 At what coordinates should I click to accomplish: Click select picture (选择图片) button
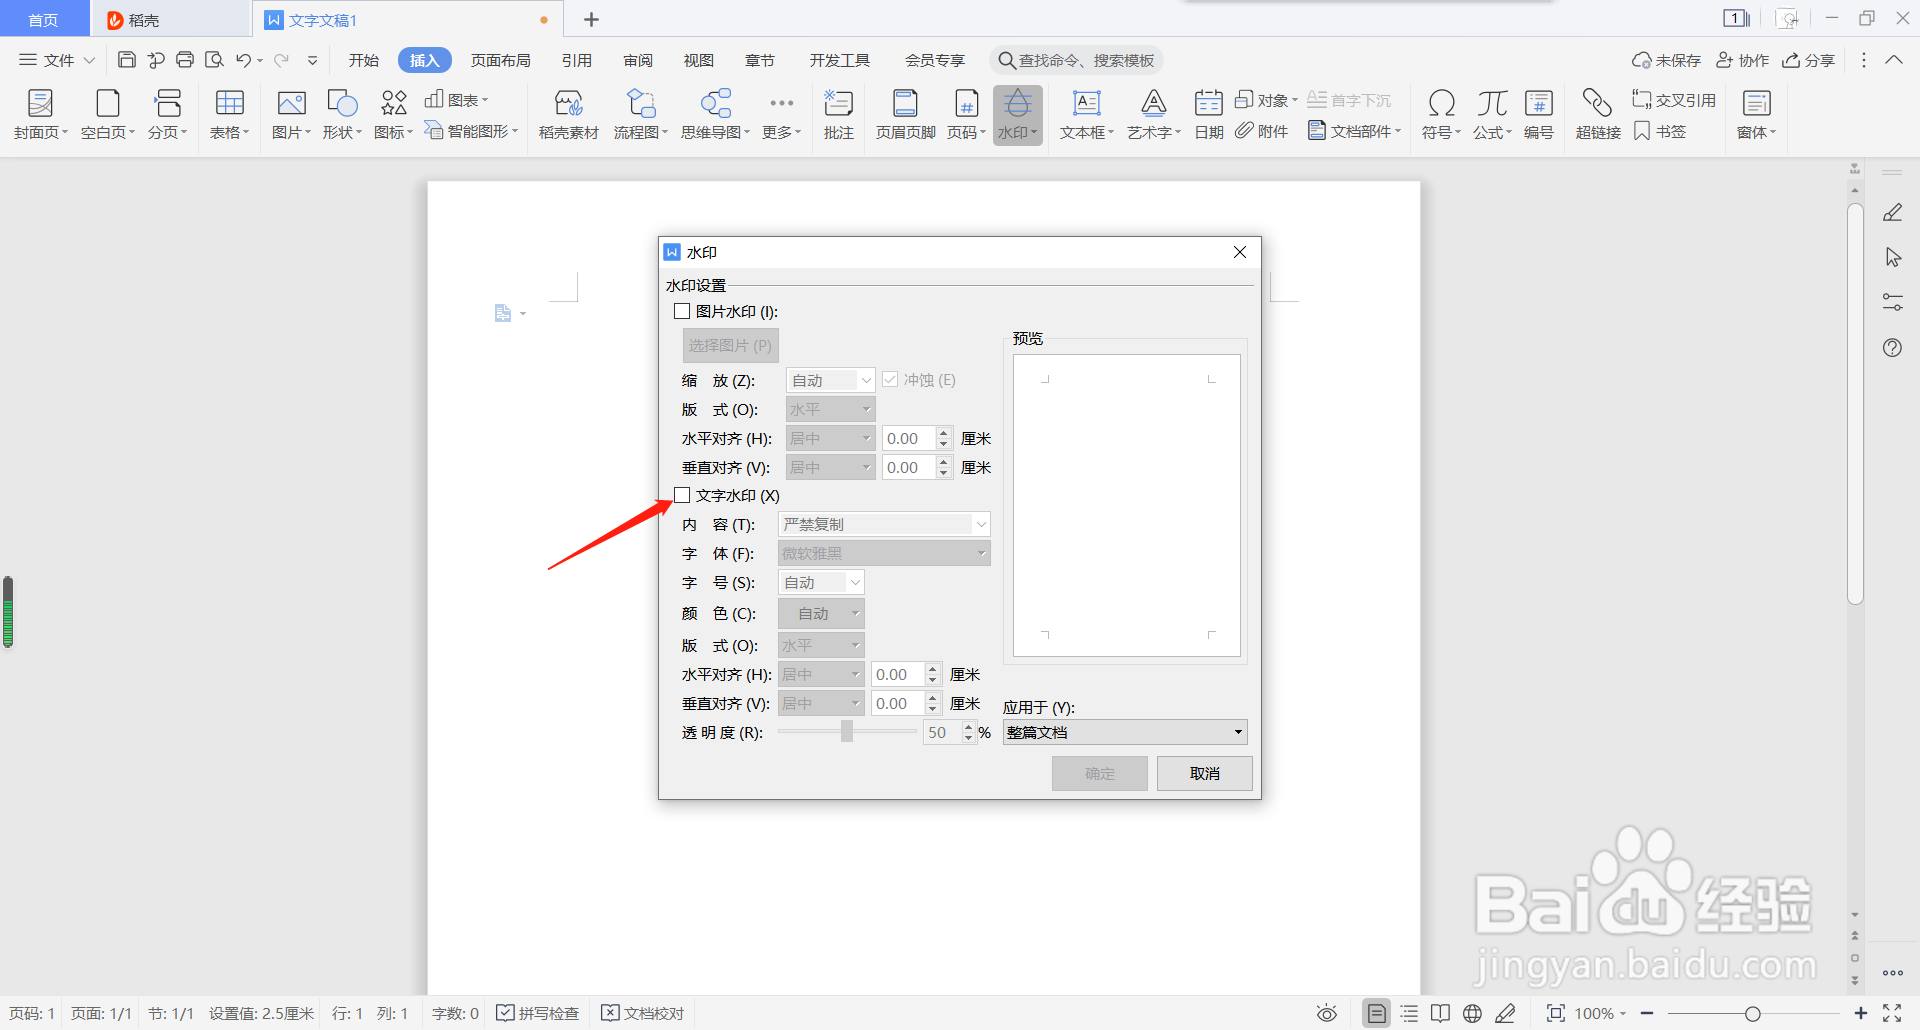click(x=730, y=345)
